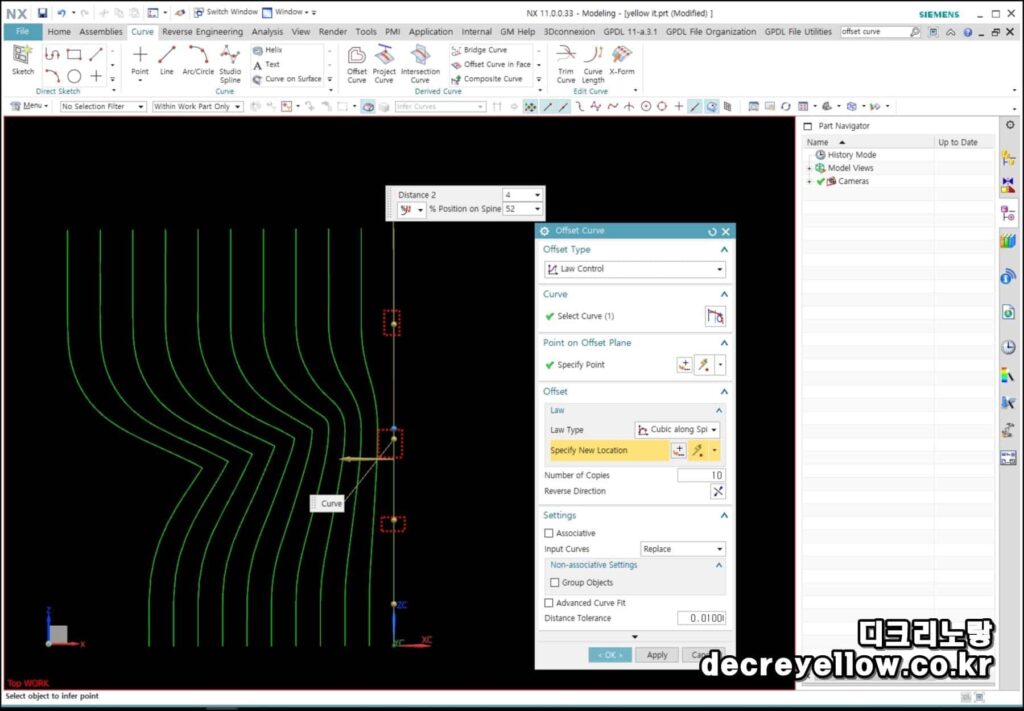
Task: Open Curve on Surface command
Action: pos(287,79)
